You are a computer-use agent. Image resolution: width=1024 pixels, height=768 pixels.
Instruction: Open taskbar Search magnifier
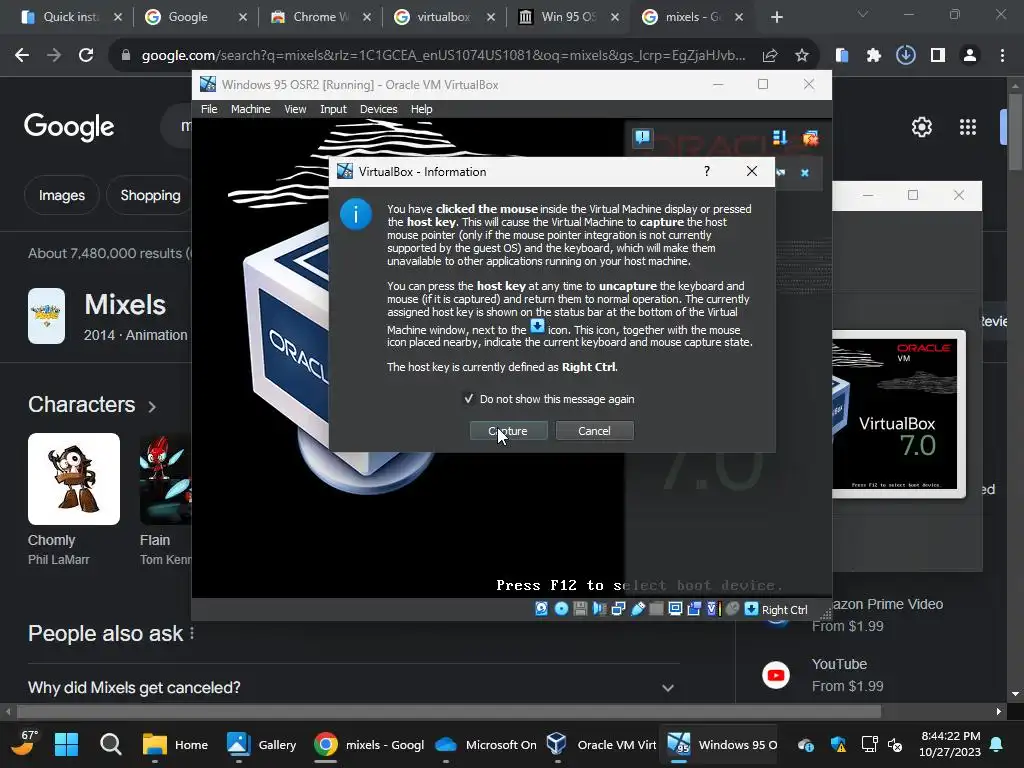(x=110, y=744)
